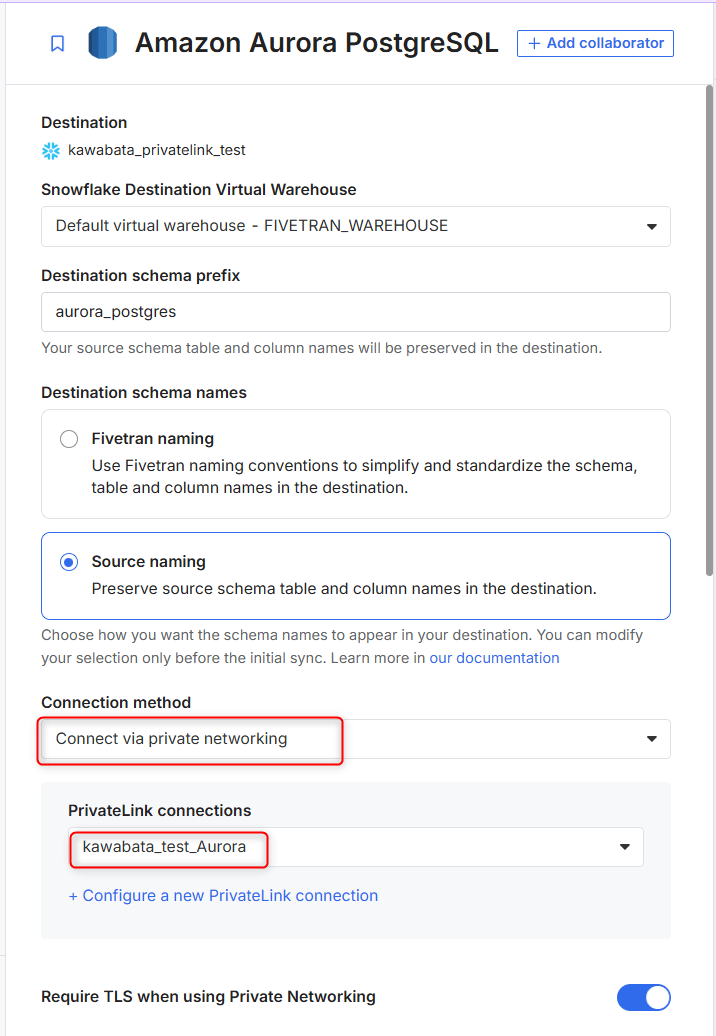Click the bookmark icon beside the title

(57, 44)
